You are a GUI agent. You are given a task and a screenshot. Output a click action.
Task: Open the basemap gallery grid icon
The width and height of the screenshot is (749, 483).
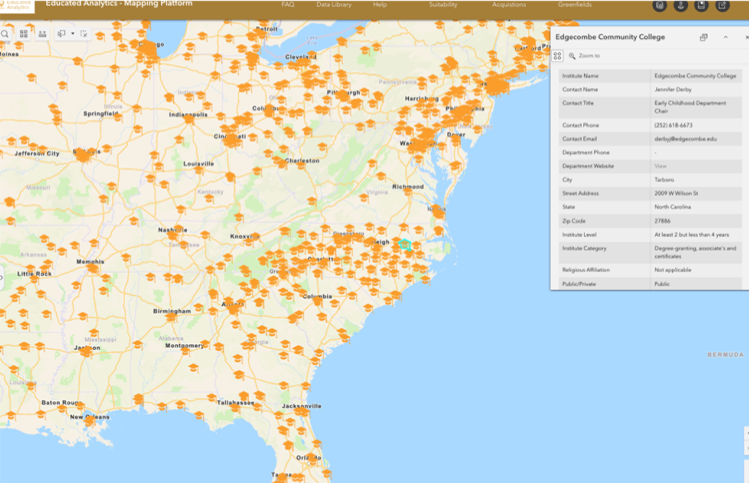tap(23, 33)
